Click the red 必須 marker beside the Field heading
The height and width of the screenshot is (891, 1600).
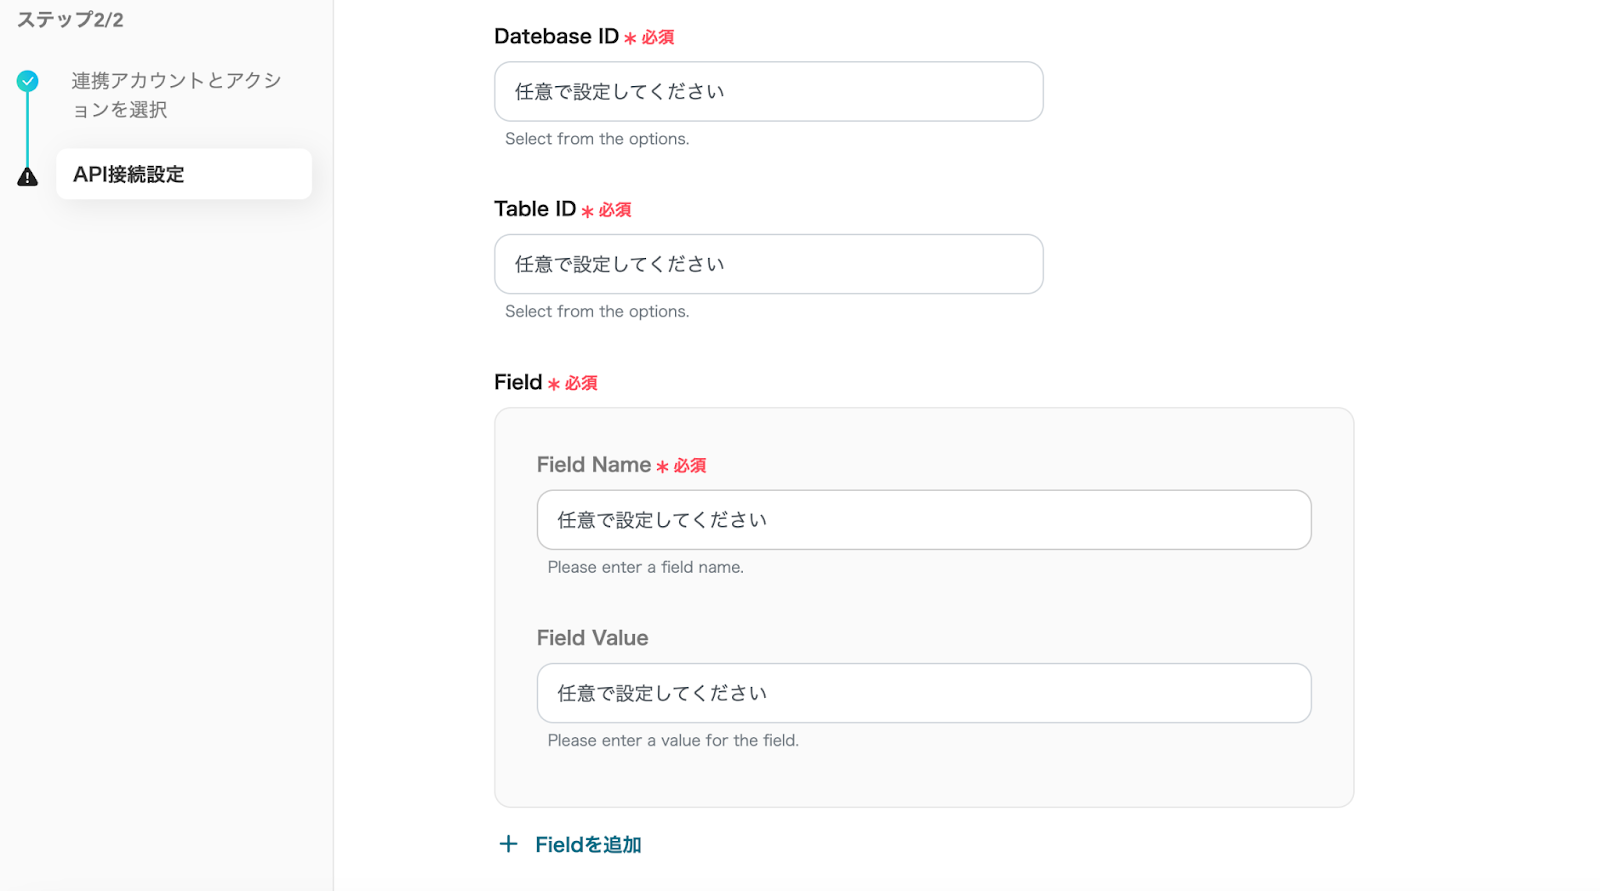[580, 383]
